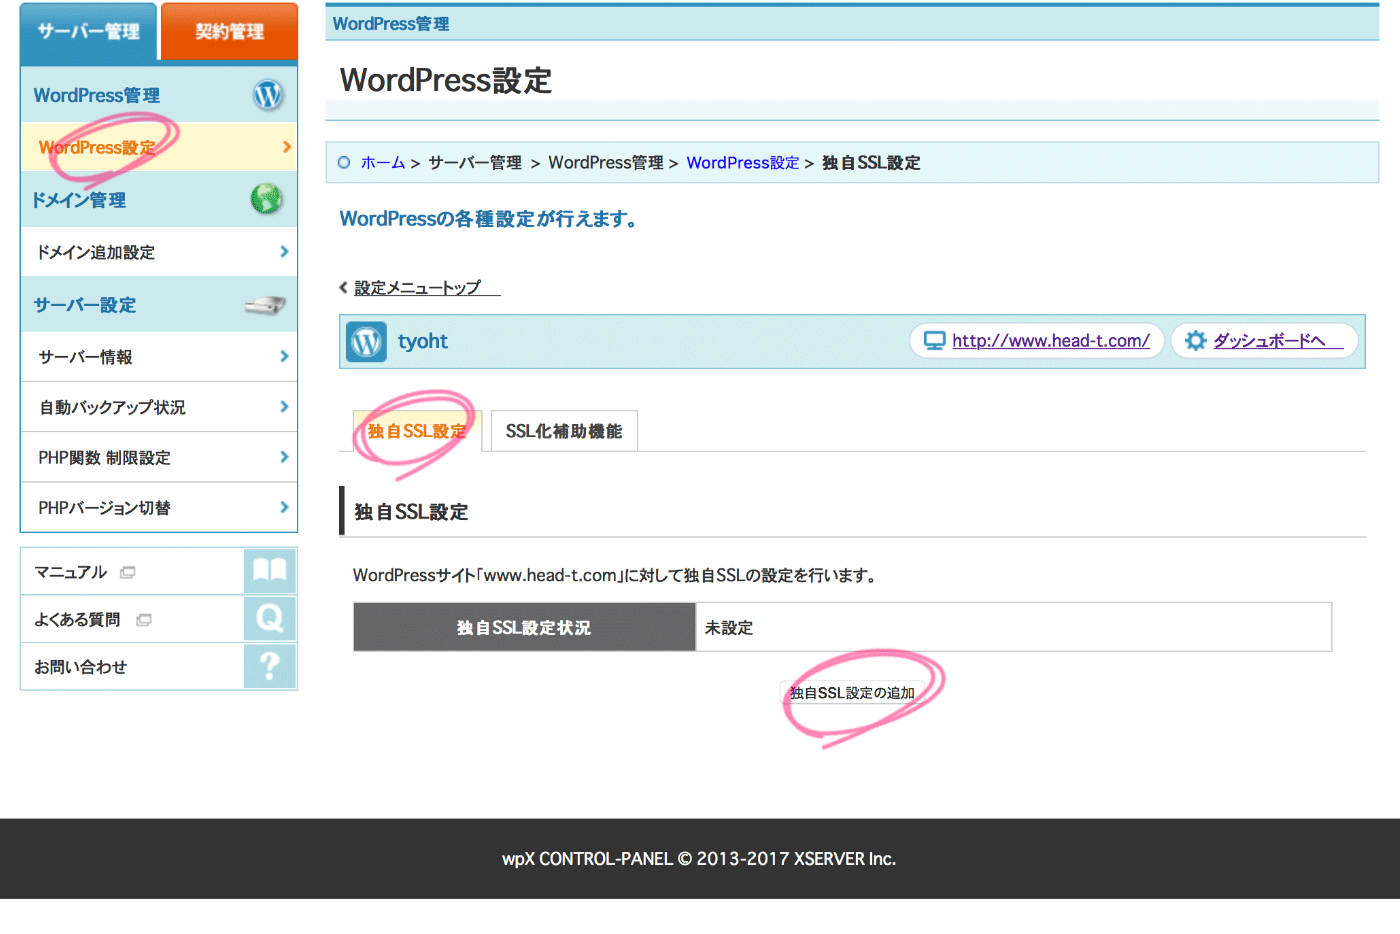Open the http://www.head-t.com/ site link
1400x934 pixels.
coord(1051,341)
